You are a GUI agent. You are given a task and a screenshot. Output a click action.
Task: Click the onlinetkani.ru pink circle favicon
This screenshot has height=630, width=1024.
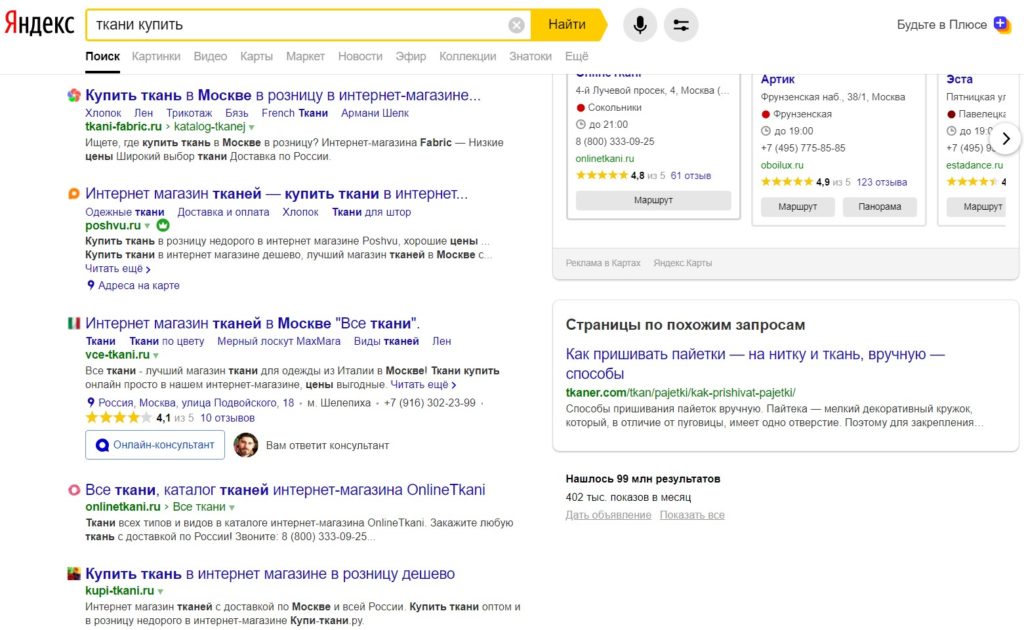pyautogui.click(x=74, y=490)
